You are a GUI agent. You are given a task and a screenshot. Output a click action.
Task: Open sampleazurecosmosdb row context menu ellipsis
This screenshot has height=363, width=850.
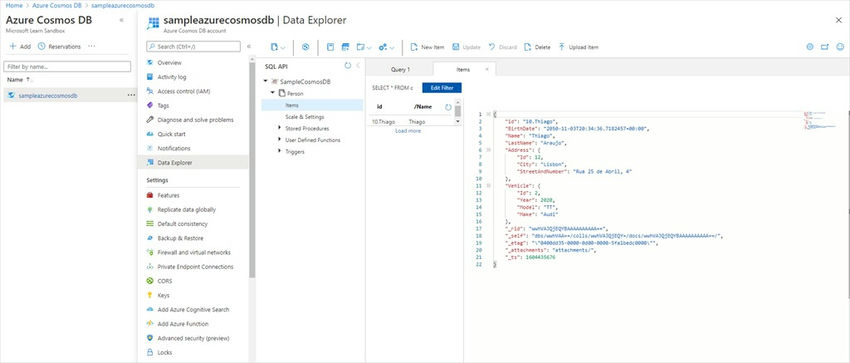point(131,95)
